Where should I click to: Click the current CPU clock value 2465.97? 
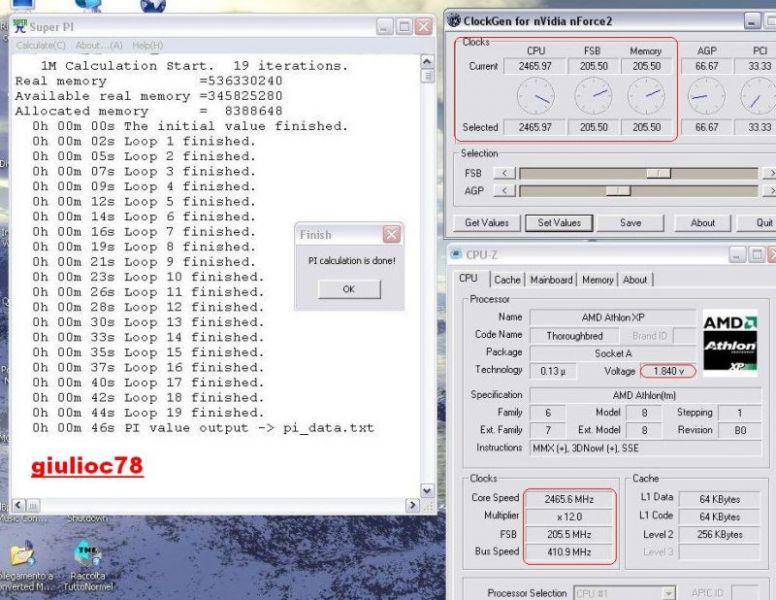534,66
